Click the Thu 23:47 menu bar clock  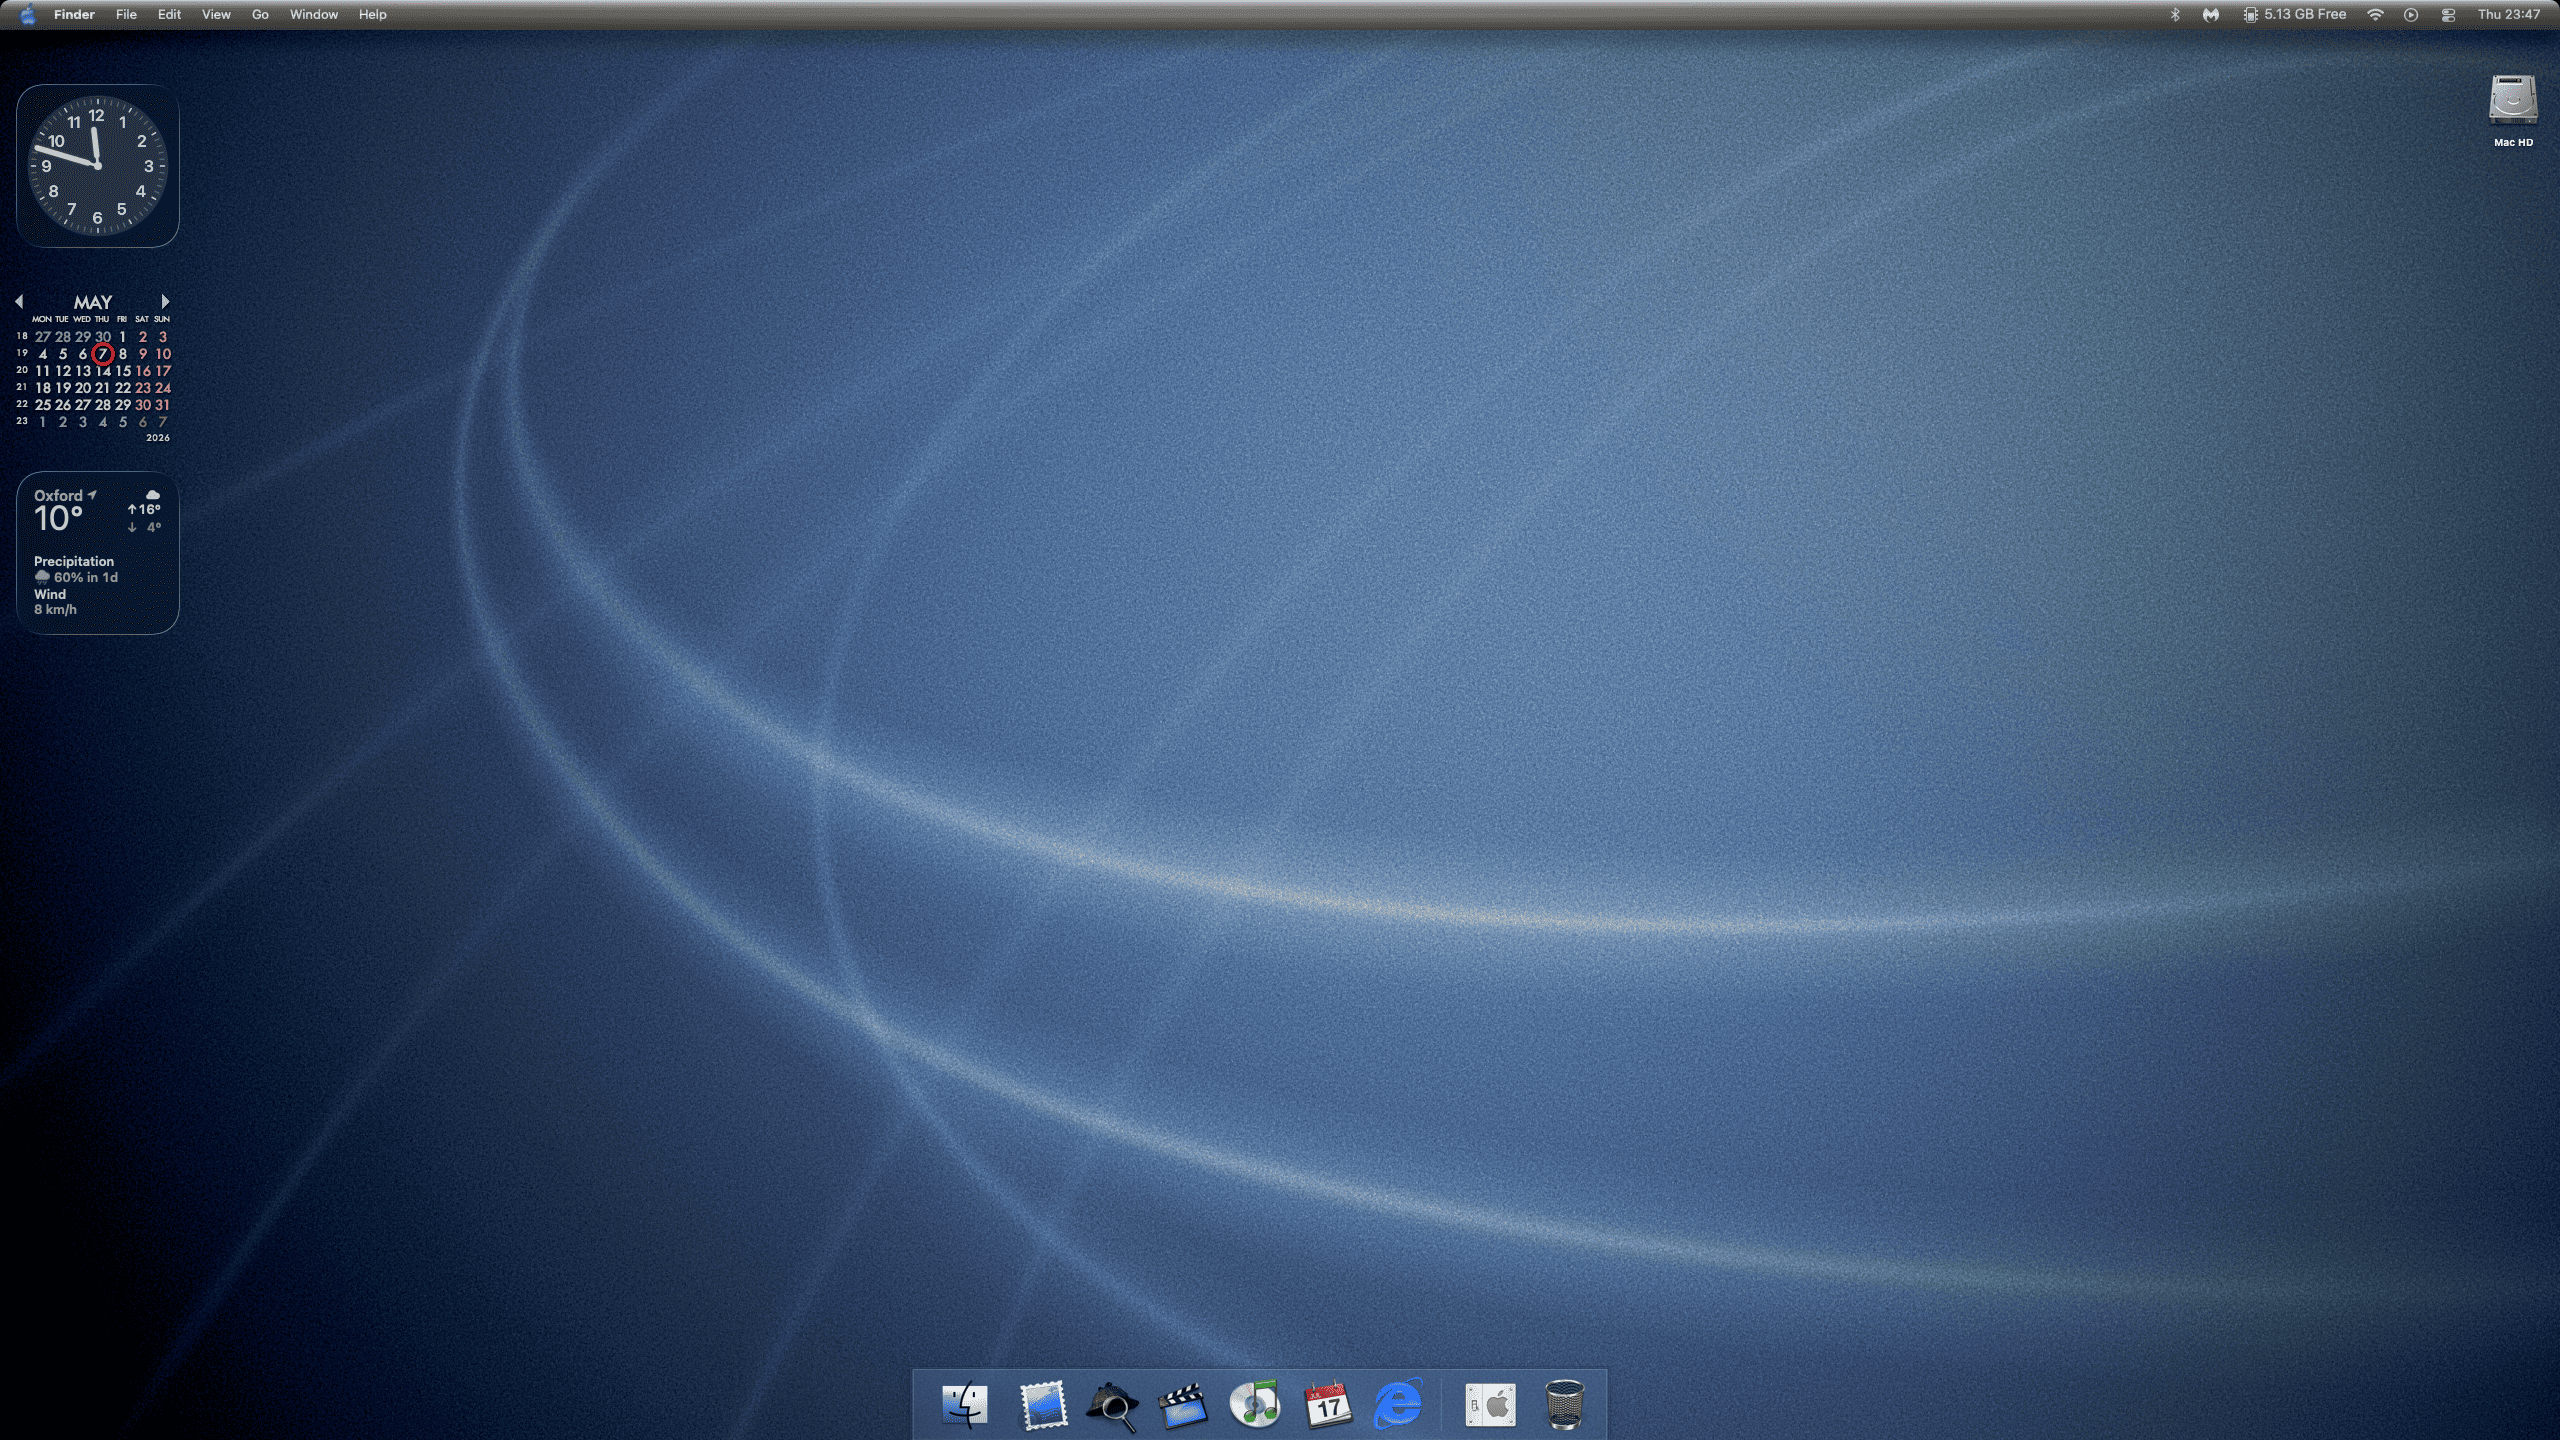click(2508, 14)
